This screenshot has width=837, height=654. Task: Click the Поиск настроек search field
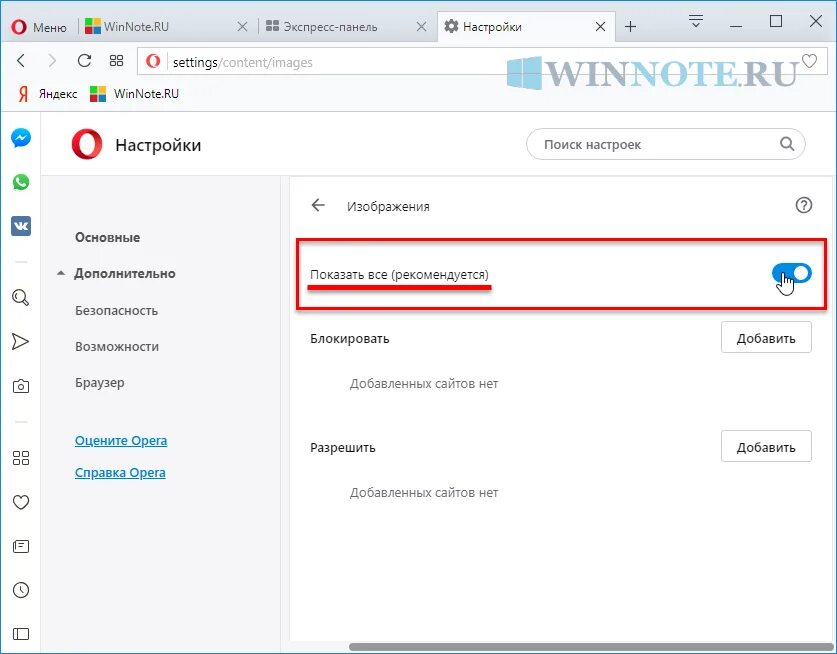click(665, 144)
